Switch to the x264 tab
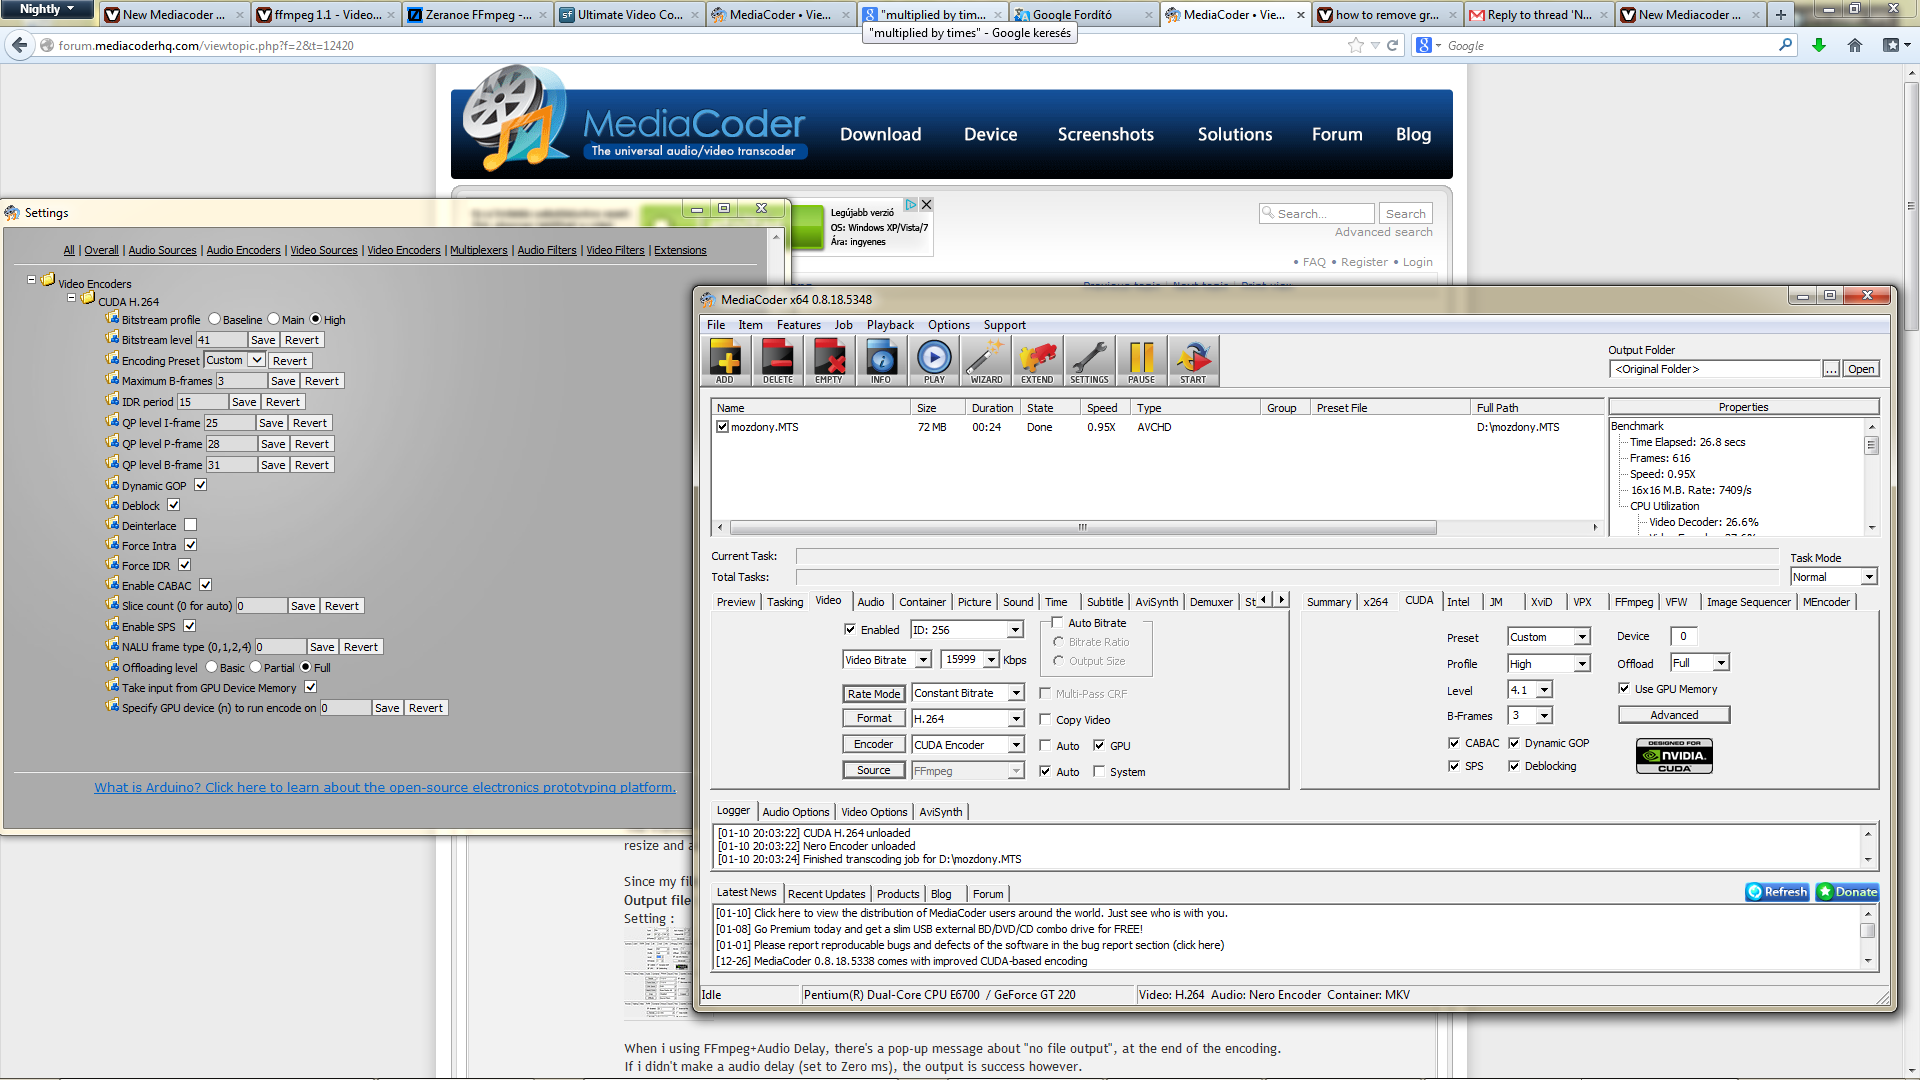Screen dimensions: 1920x1080 click(x=1376, y=602)
